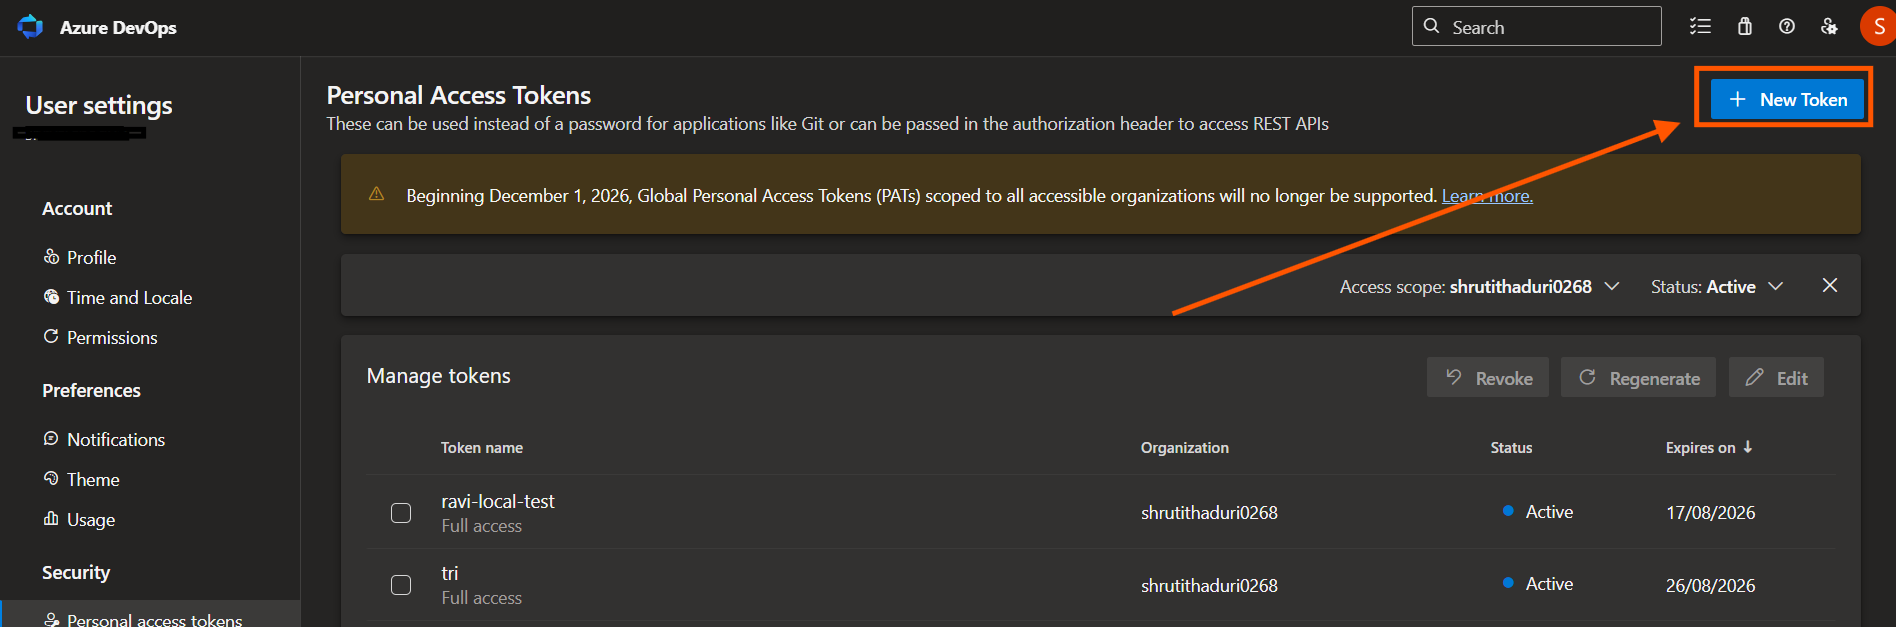Click organization cell in tri row

point(1209,585)
